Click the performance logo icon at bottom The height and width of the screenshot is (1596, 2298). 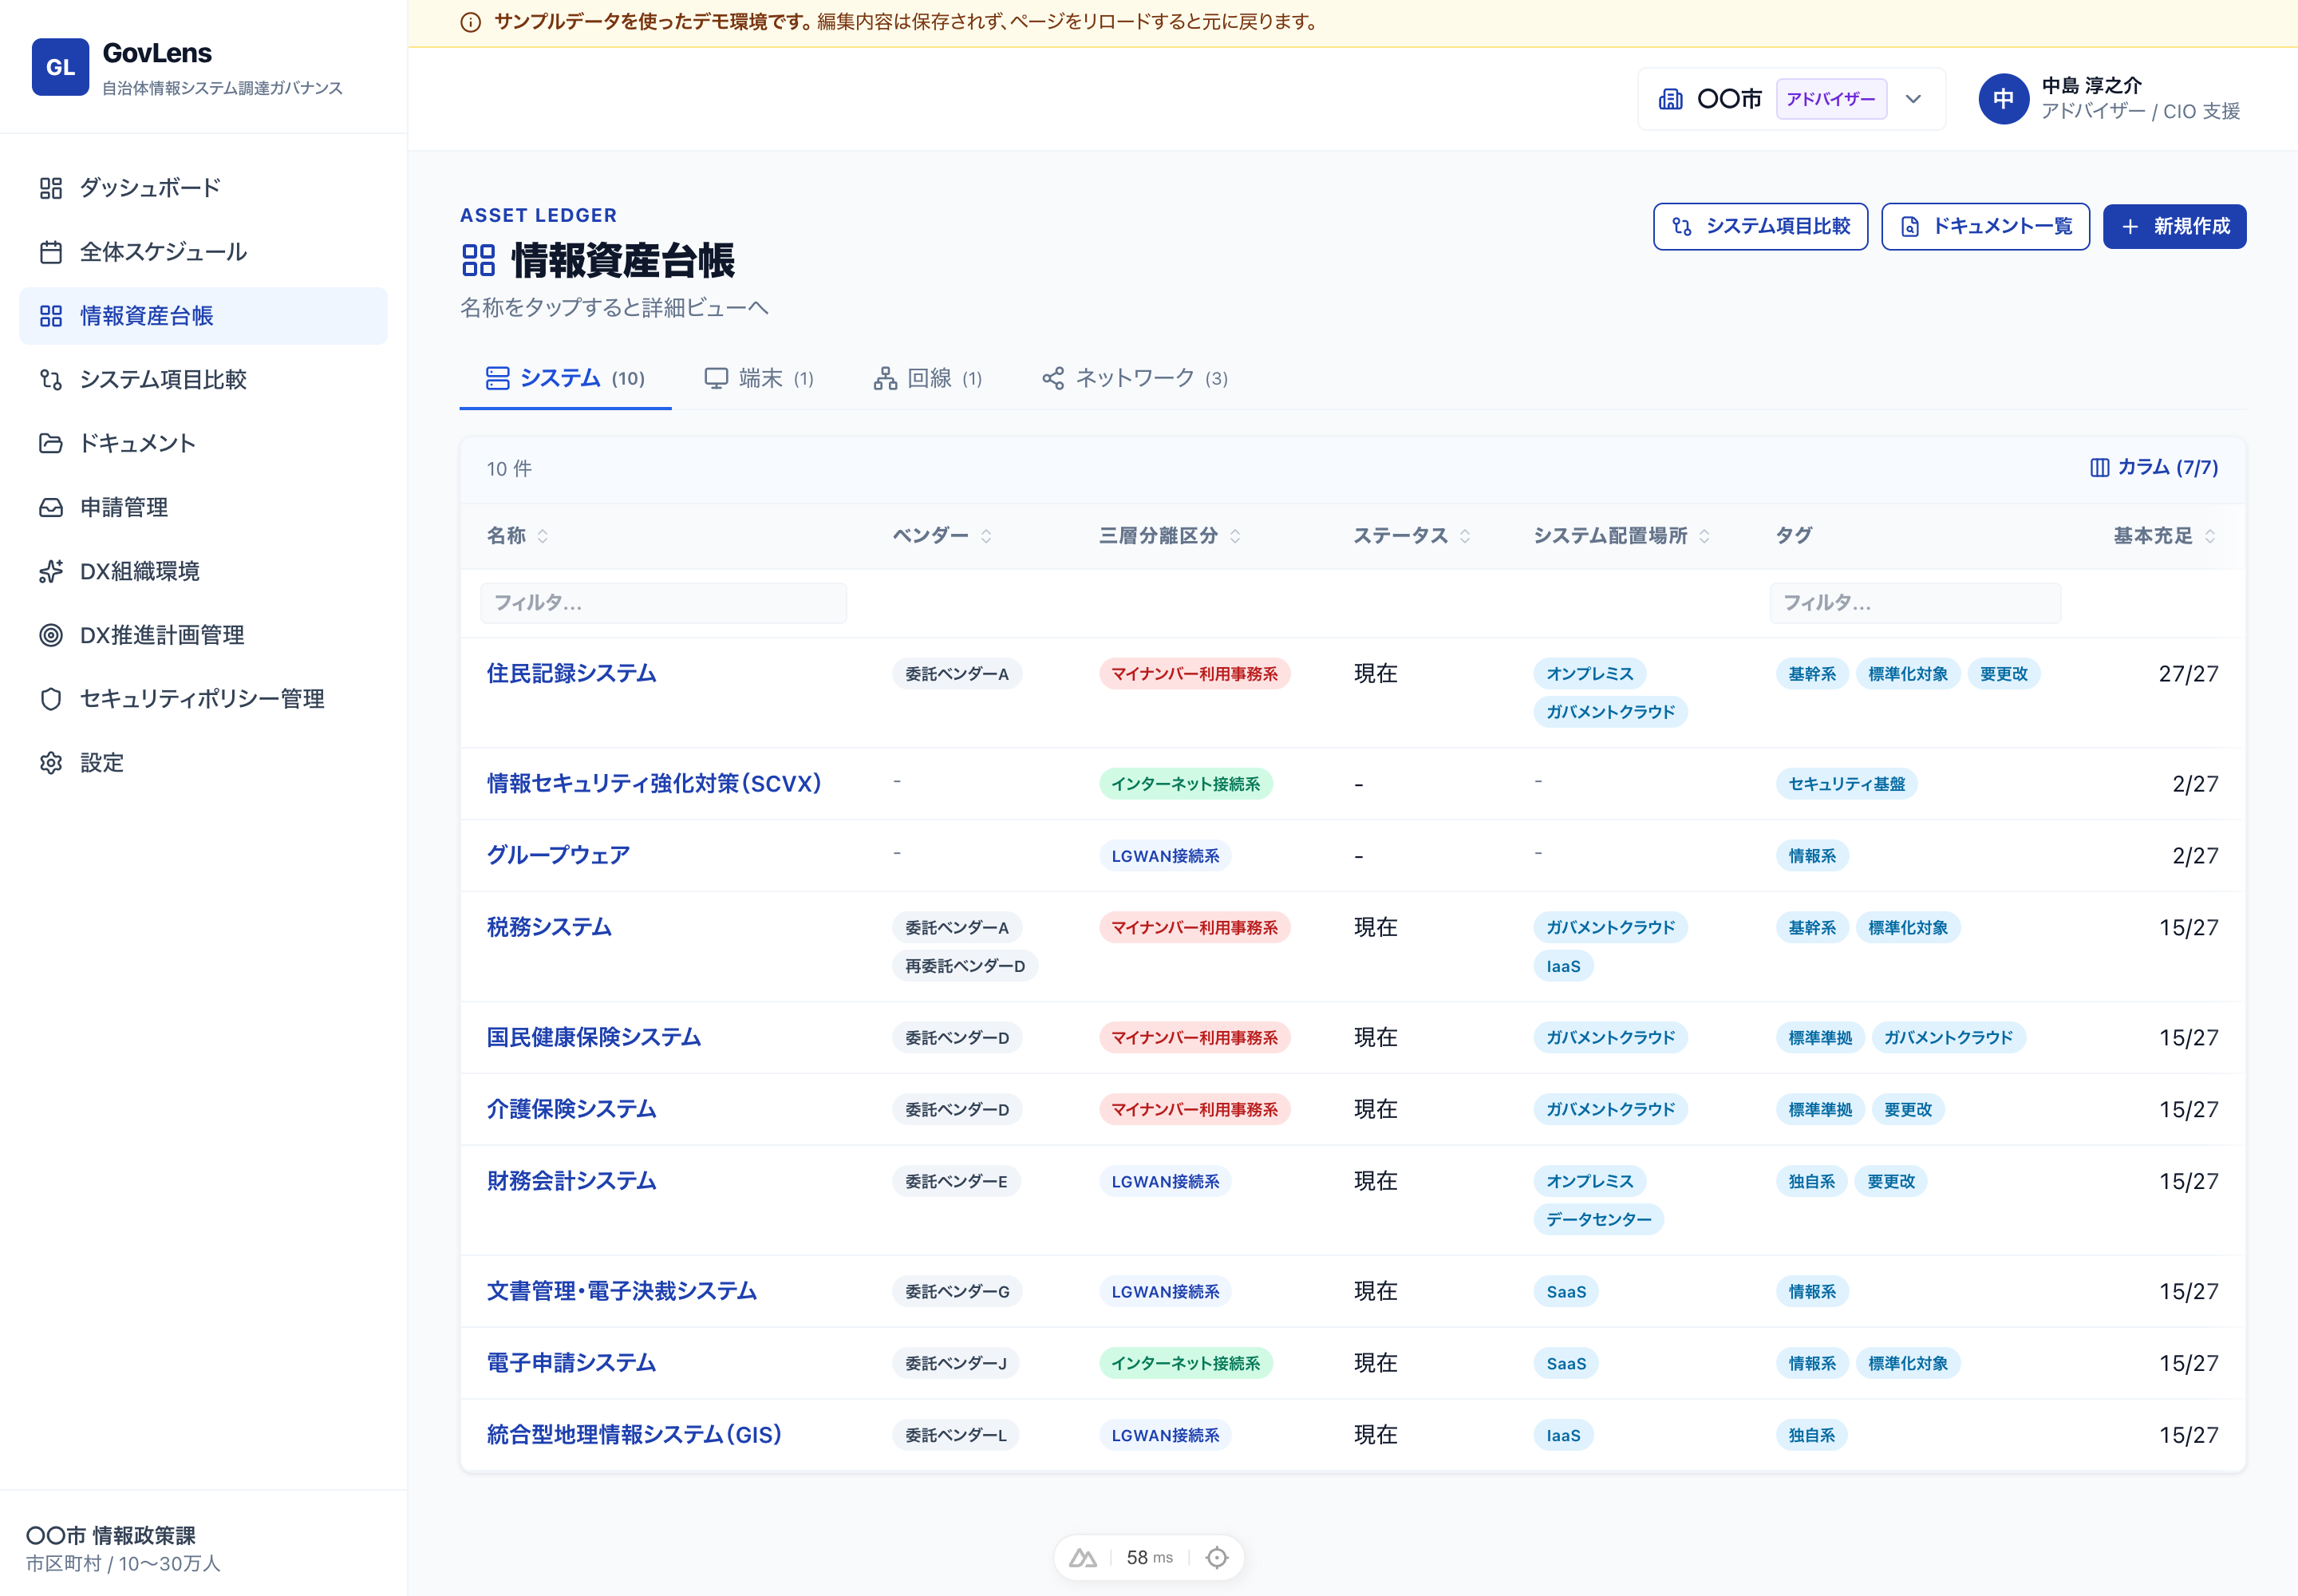pos(1083,1558)
